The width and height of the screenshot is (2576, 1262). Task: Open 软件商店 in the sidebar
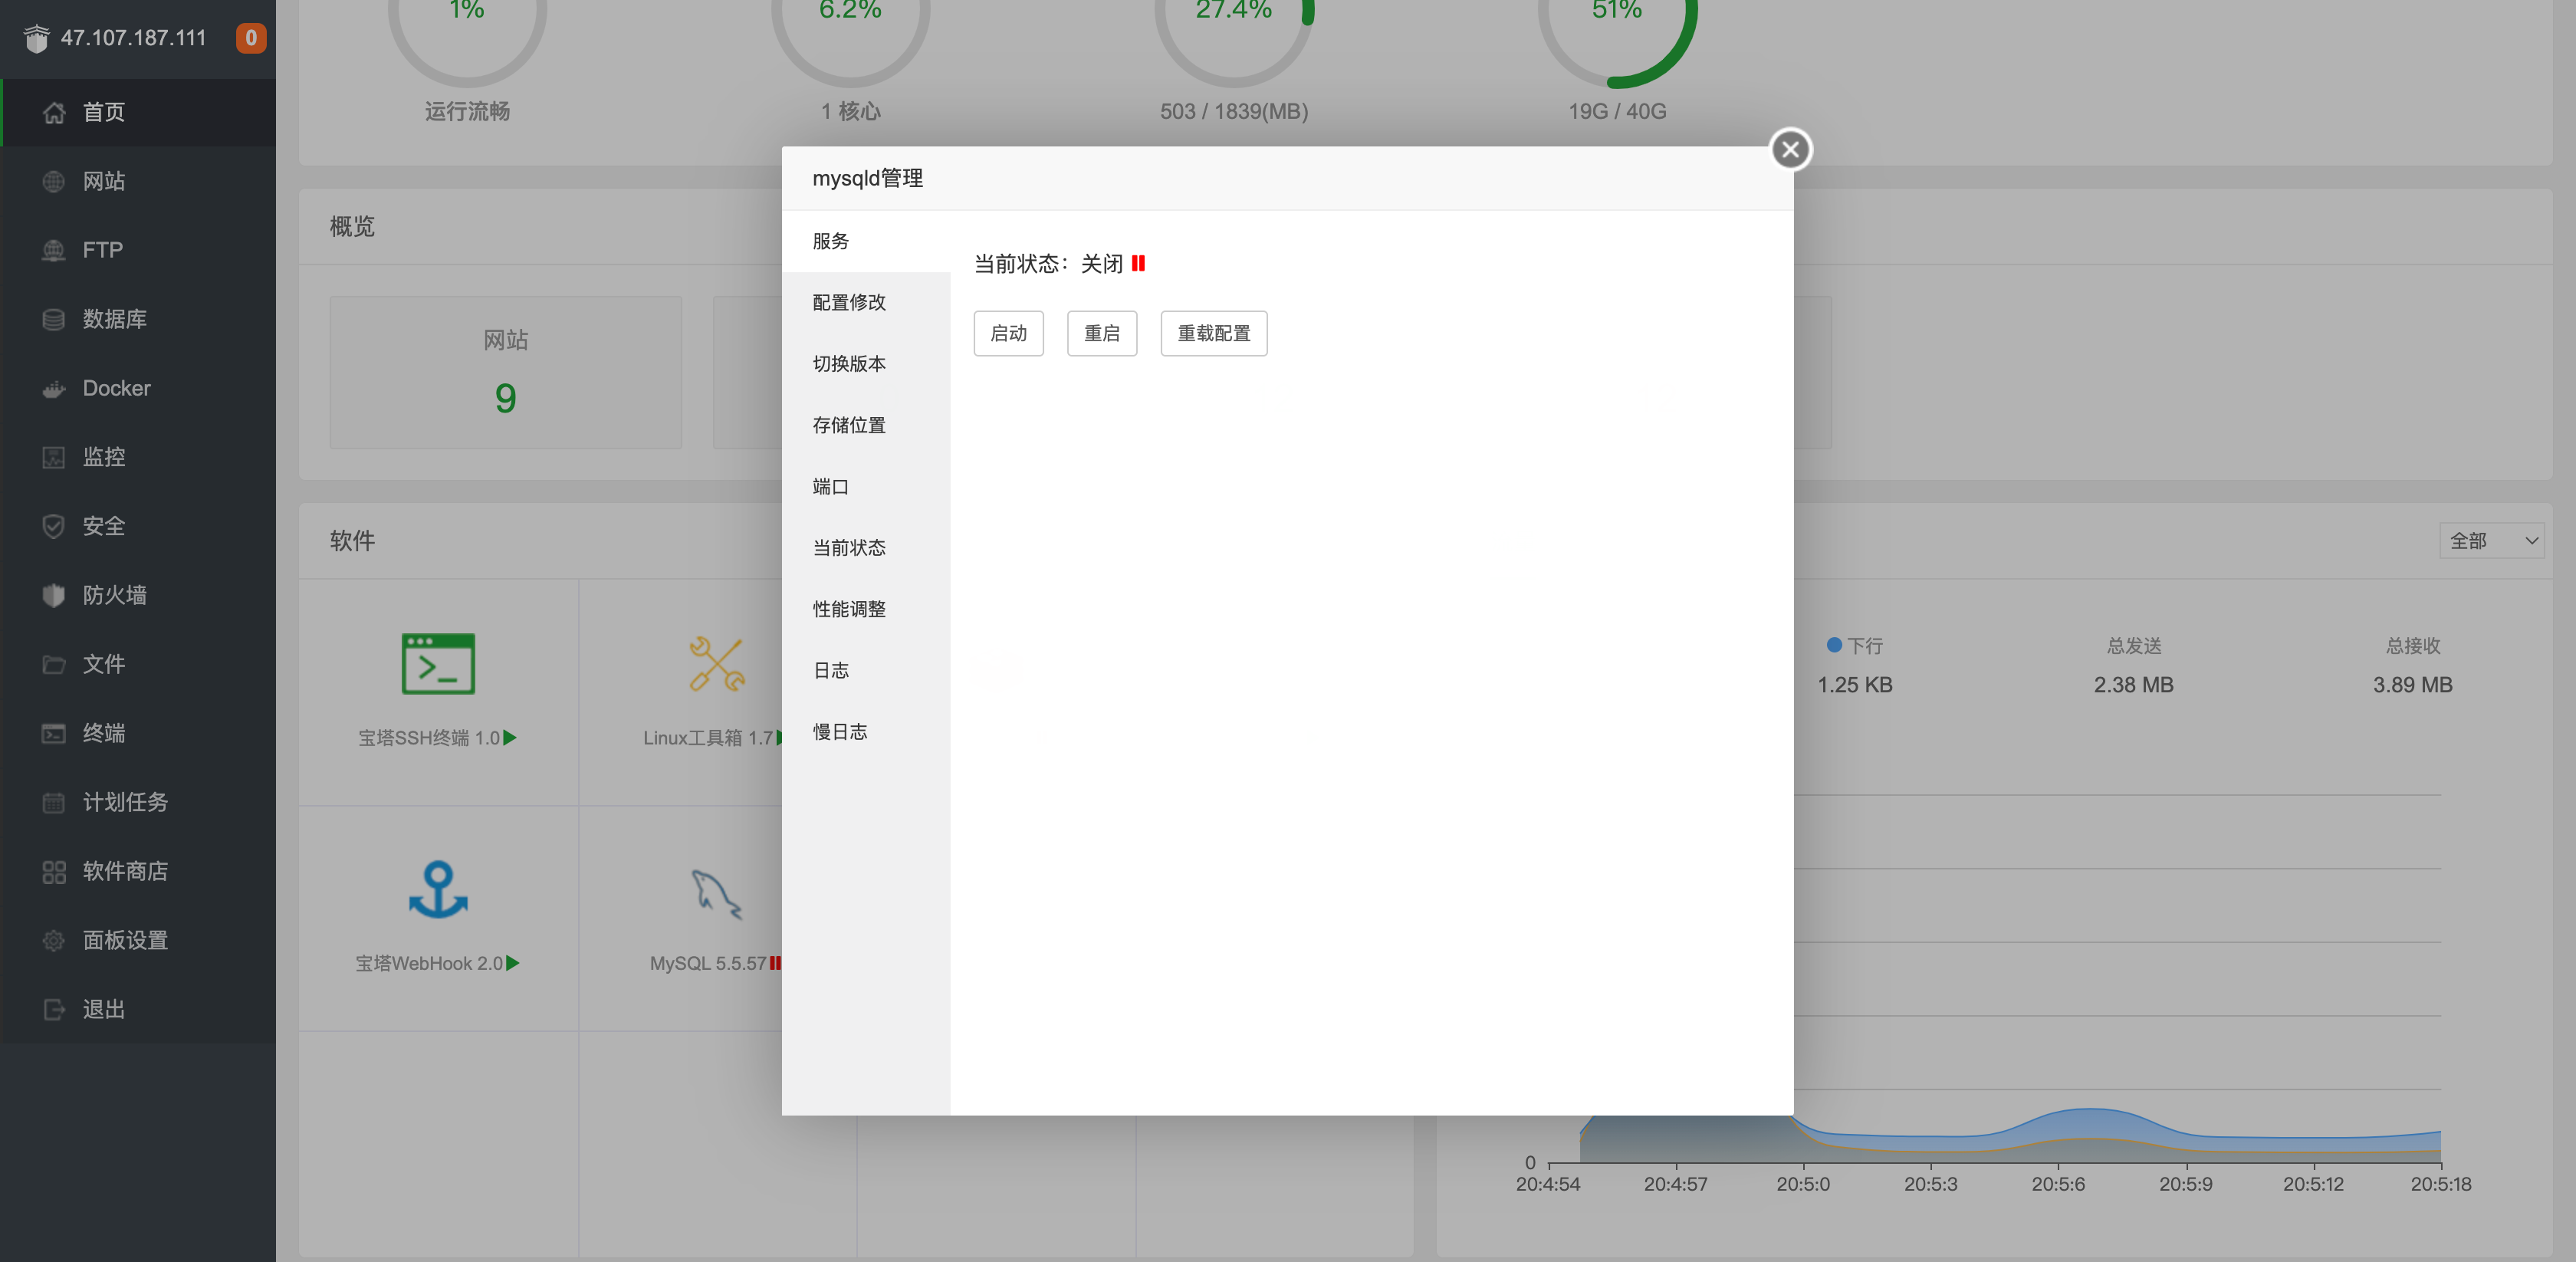point(138,871)
